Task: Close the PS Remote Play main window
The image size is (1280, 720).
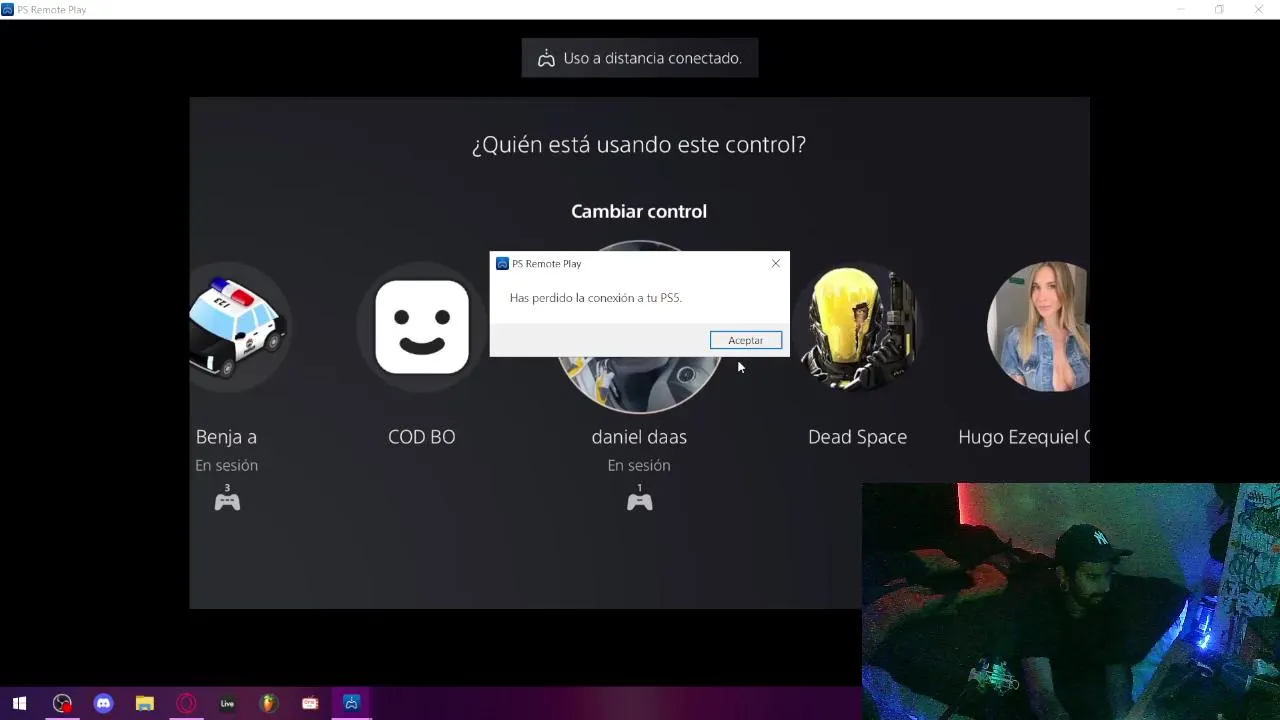Action: (1258, 9)
